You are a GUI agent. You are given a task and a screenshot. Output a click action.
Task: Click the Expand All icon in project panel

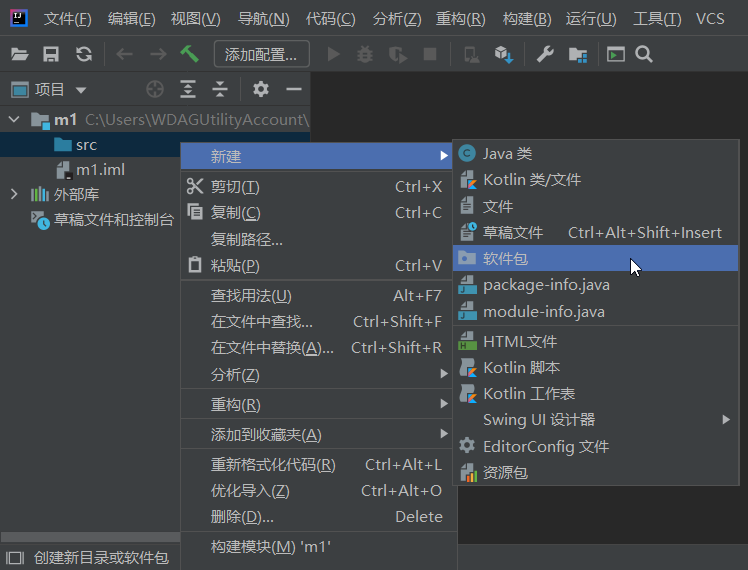coord(188,90)
